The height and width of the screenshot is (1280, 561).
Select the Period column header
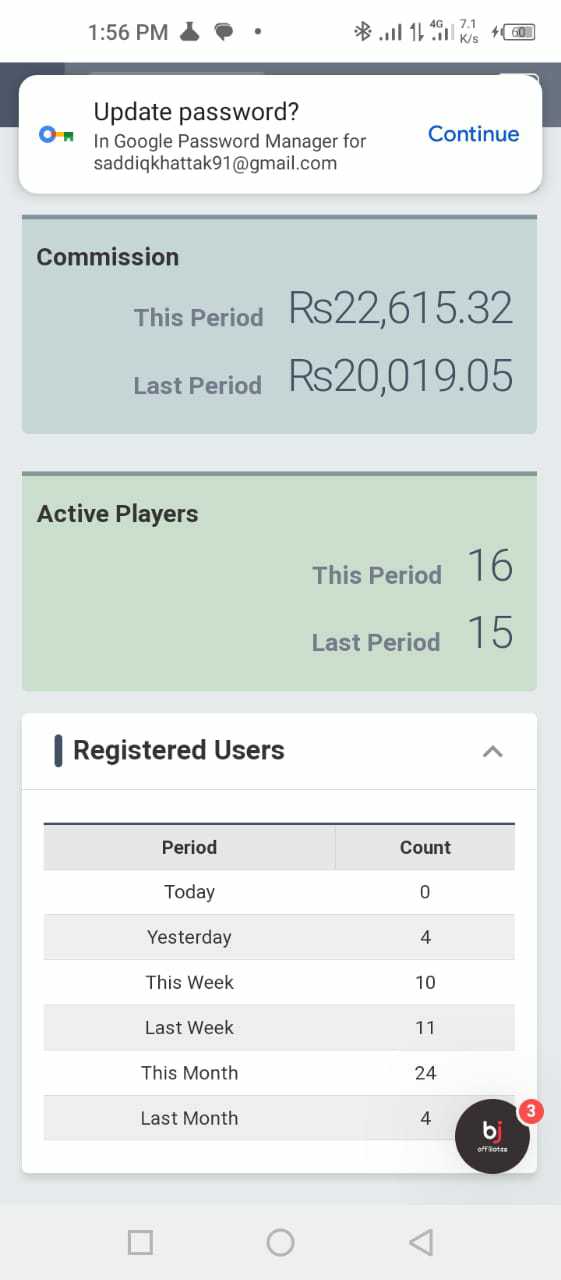click(189, 847)
